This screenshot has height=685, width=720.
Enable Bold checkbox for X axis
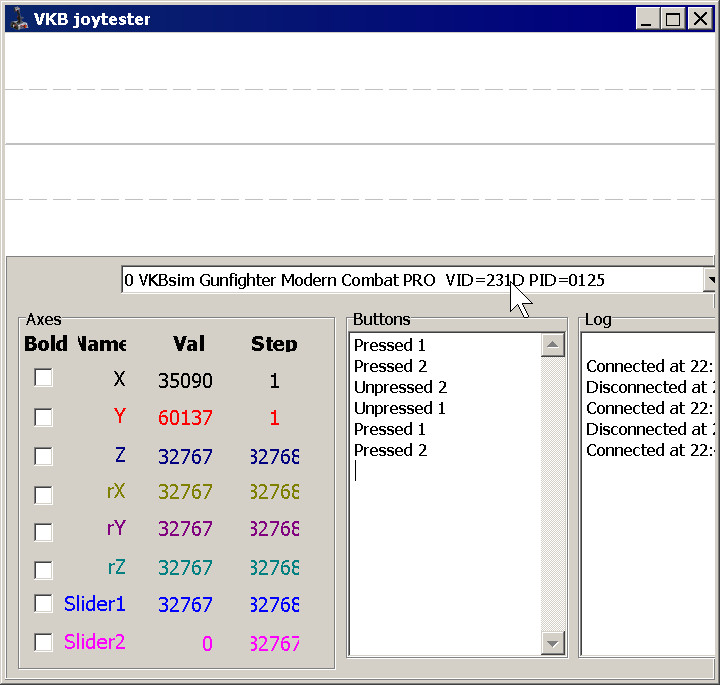[43, 378]
